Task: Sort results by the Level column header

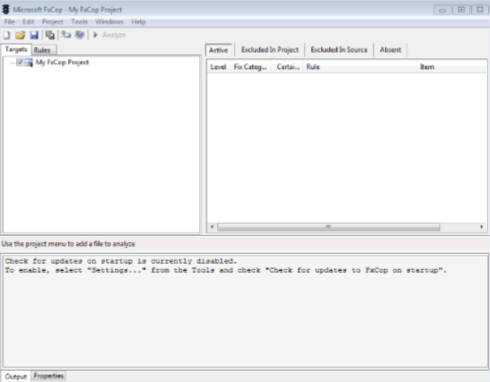Action: pyautogui.click(x=218, y=67)
